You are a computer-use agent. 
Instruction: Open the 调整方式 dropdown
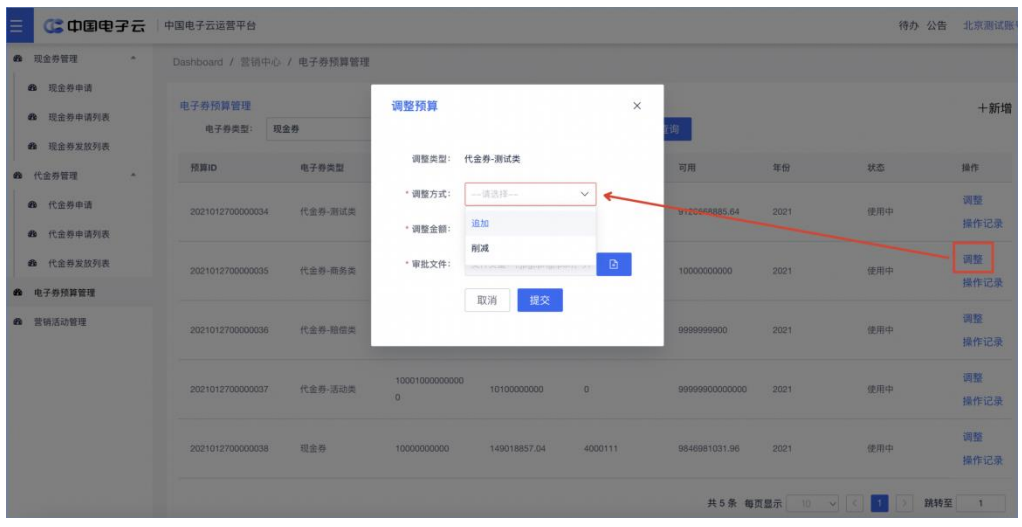pyautogui.click(x=531, y=194)
